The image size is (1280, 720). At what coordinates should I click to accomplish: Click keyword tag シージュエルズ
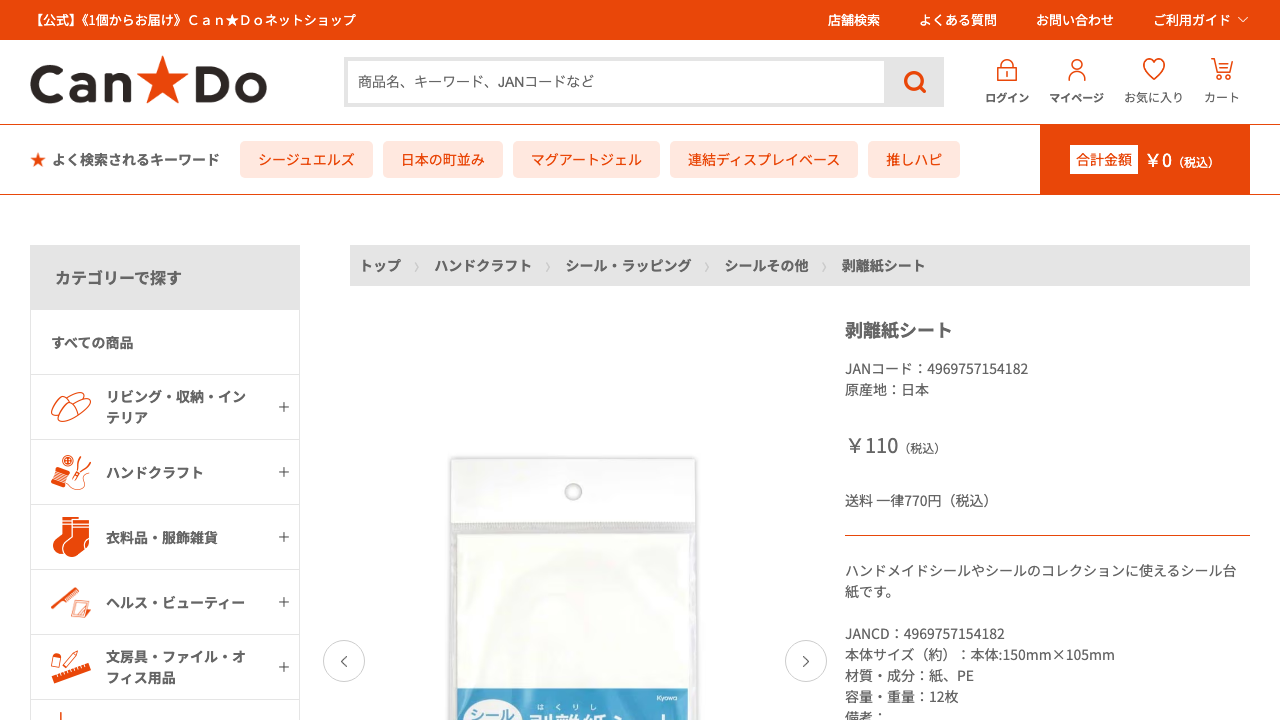(x=306, y=160)
